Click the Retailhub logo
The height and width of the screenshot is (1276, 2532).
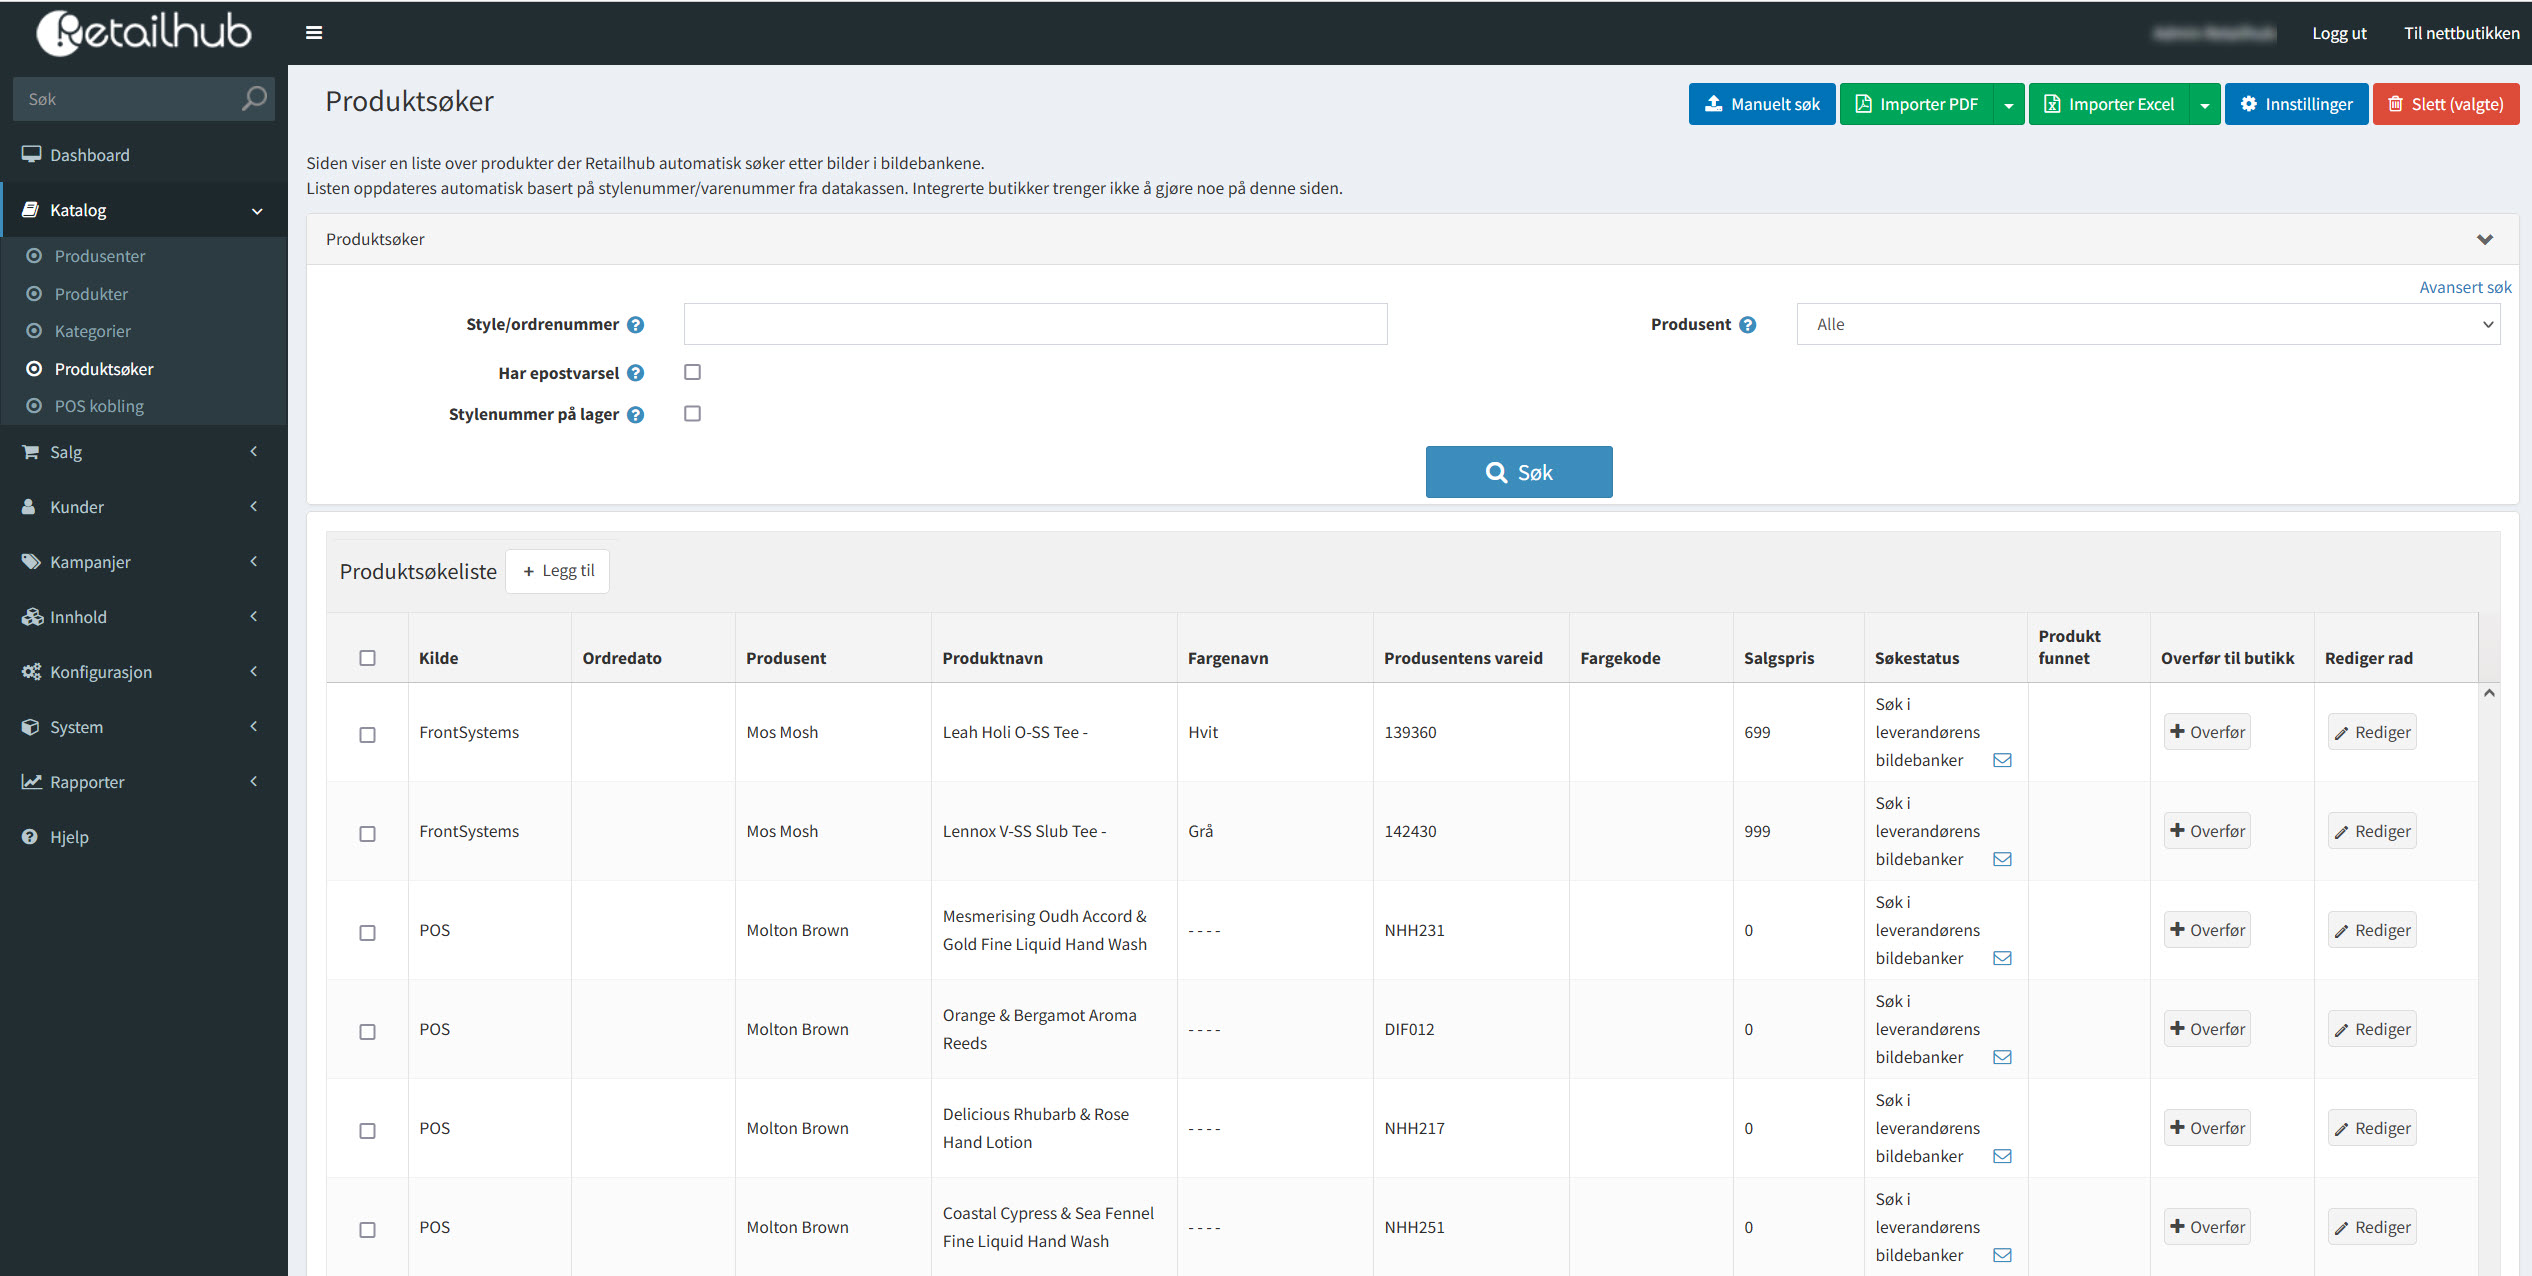tap(144, 33)
